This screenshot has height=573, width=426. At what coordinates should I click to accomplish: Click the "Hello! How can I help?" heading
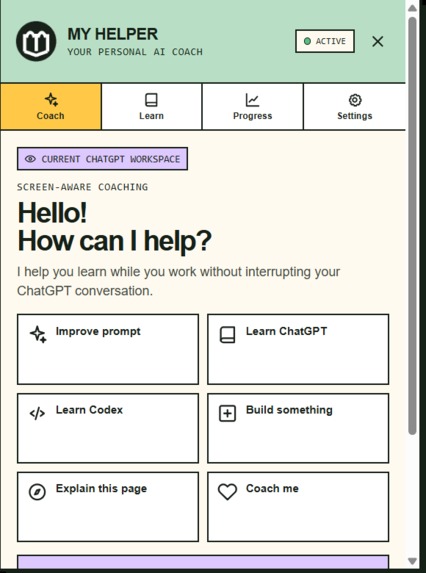tap(114, 227)
